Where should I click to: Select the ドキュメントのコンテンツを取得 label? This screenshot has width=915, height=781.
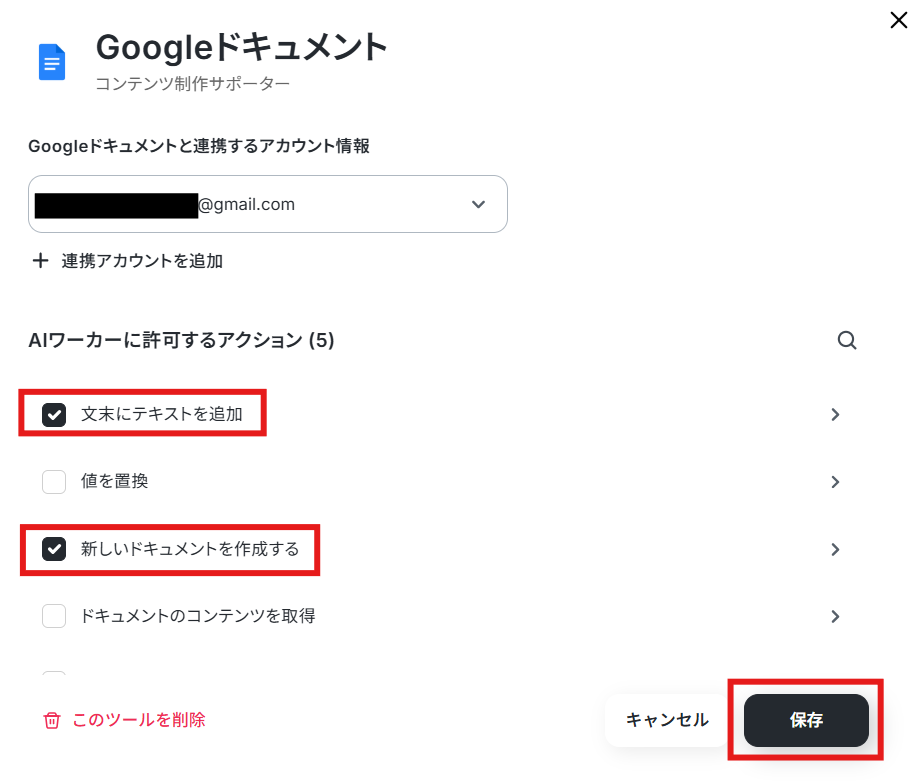198,616
